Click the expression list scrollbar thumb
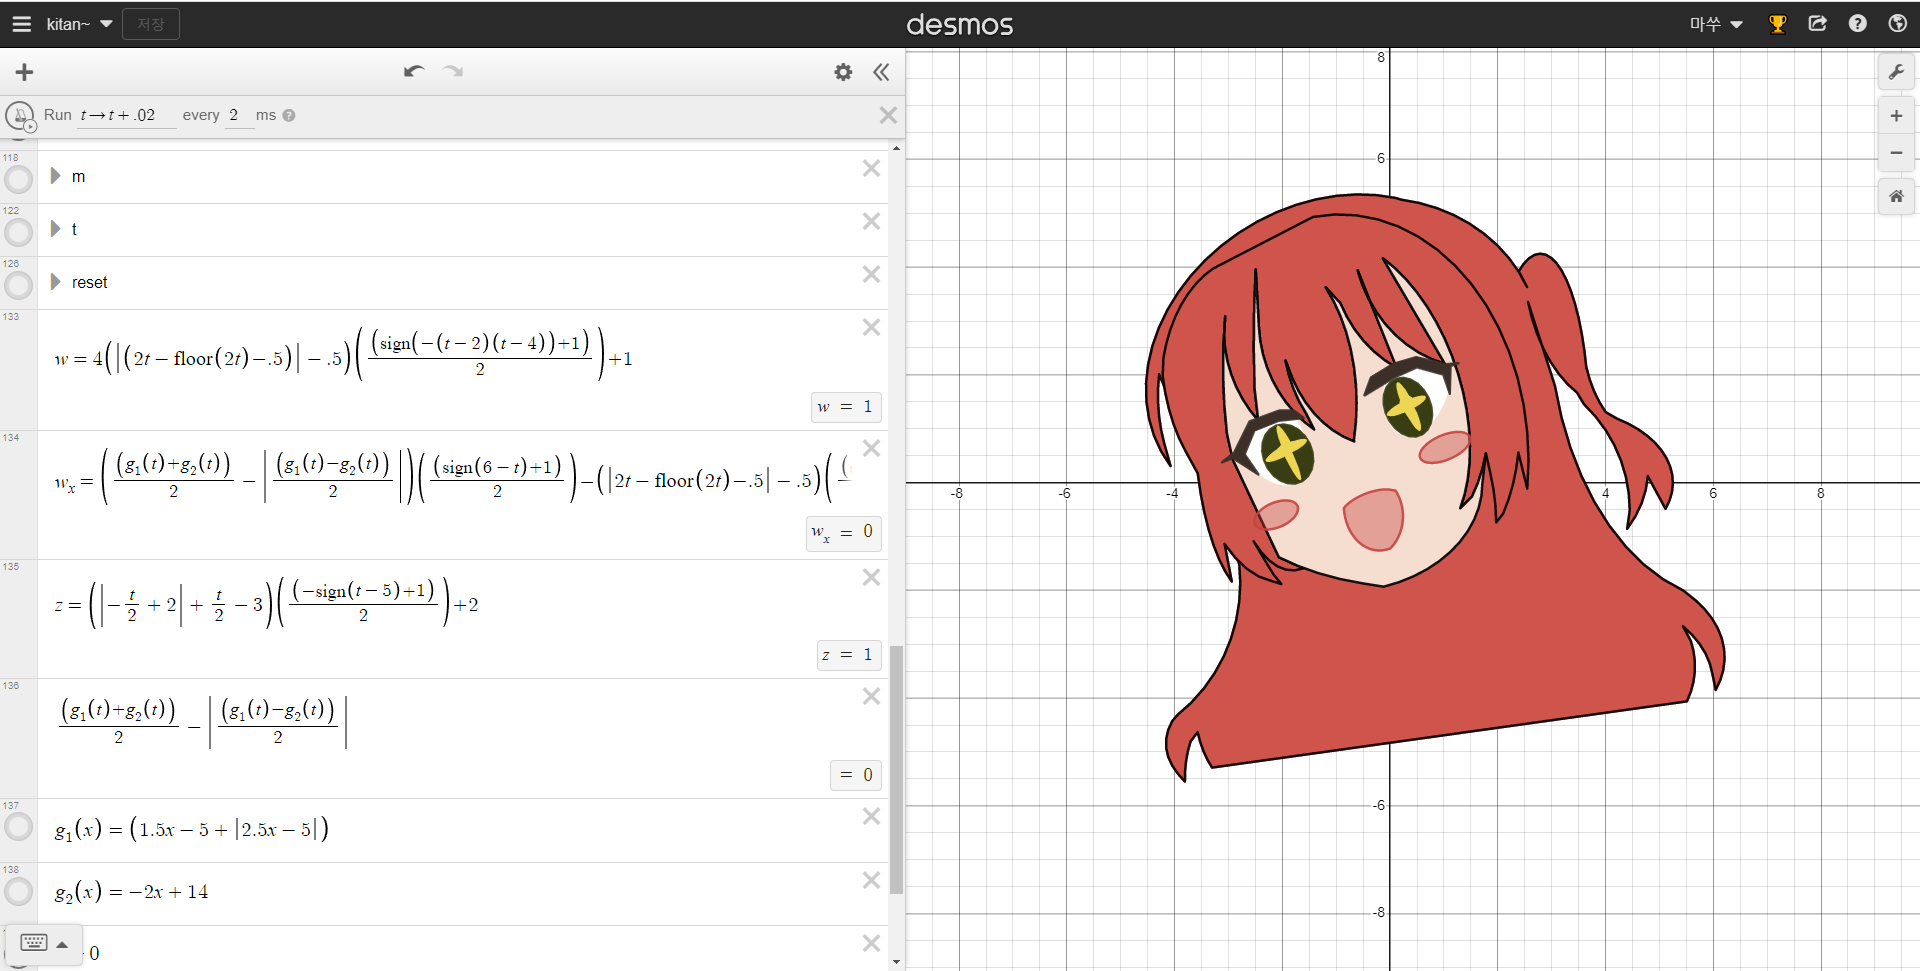The height and width of the screenshot is (971, 1920). click(896, 770)
